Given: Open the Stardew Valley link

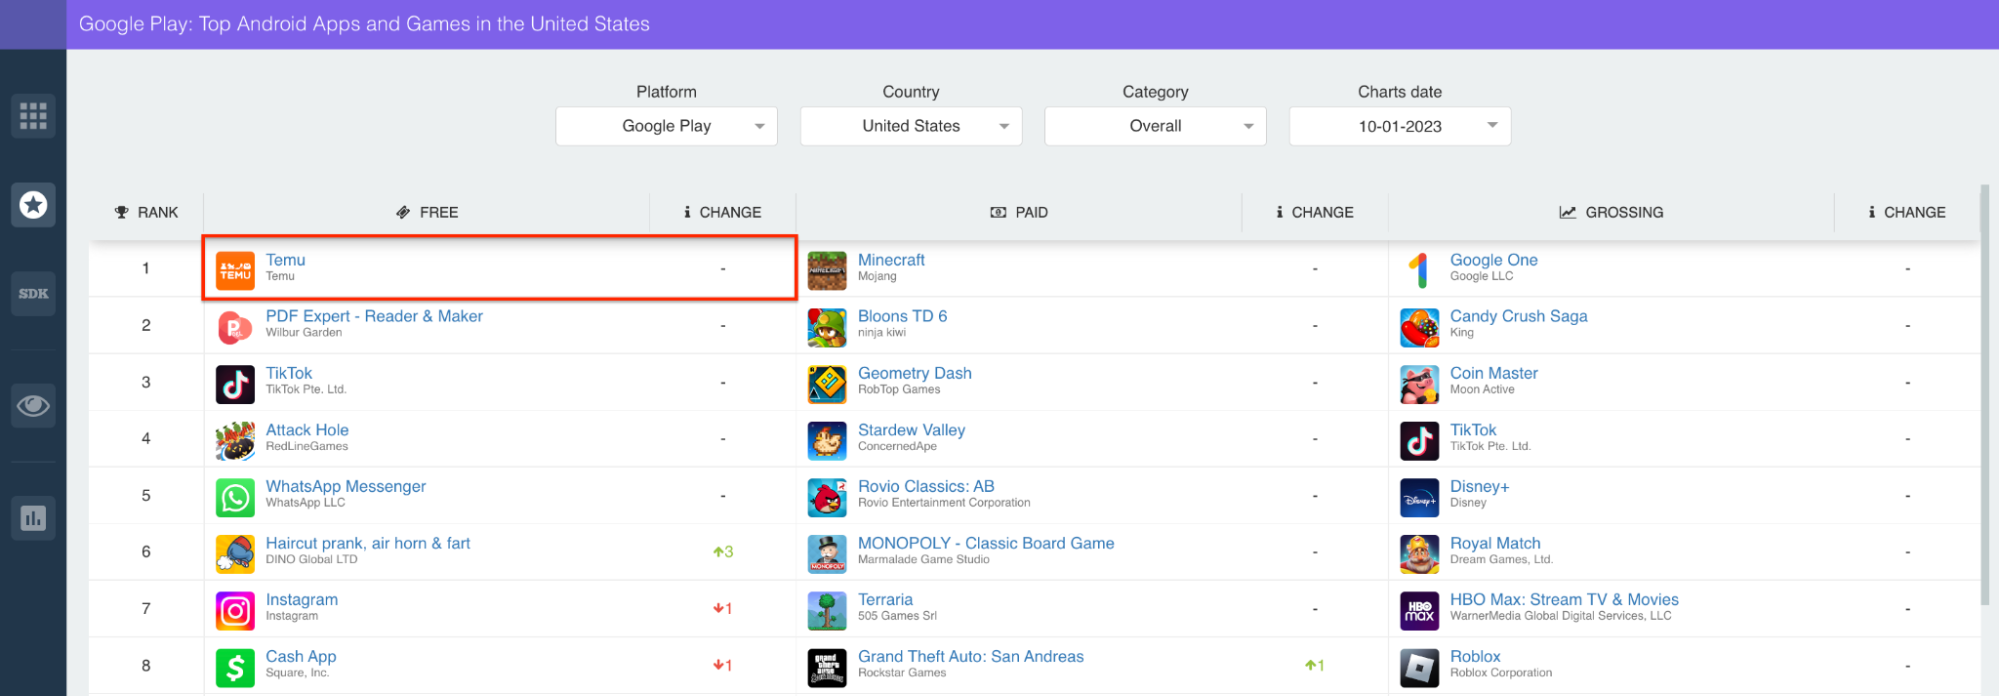Looking at the screenshot, I should [911, 430].
